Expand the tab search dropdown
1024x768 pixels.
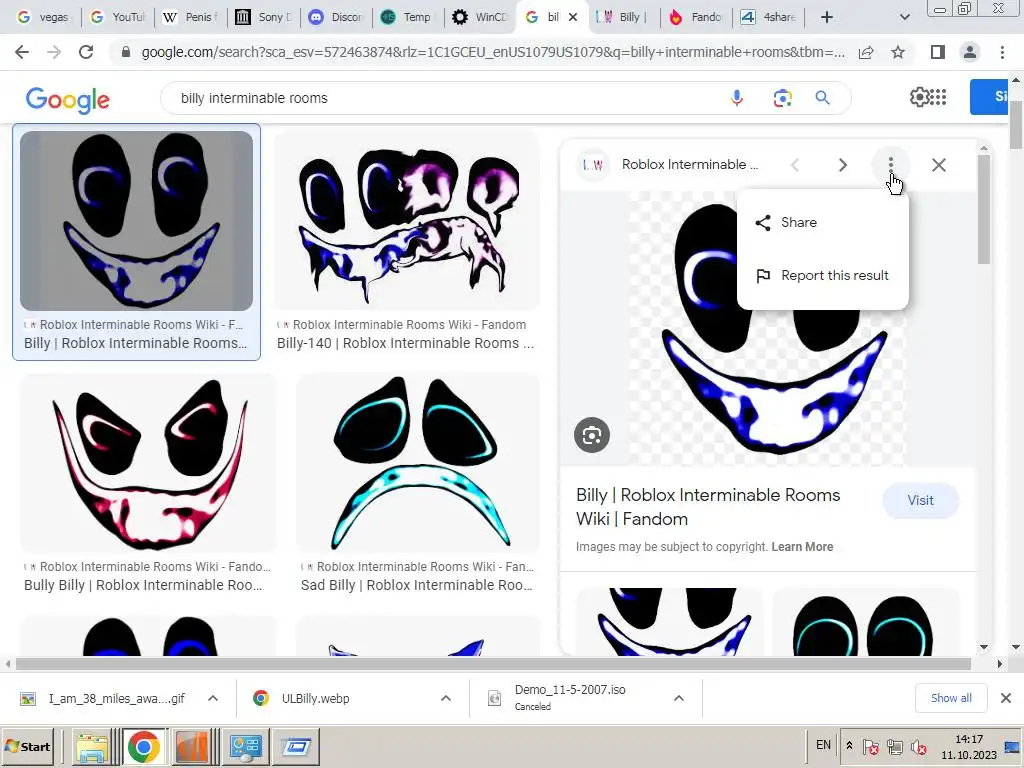(904, 17)
